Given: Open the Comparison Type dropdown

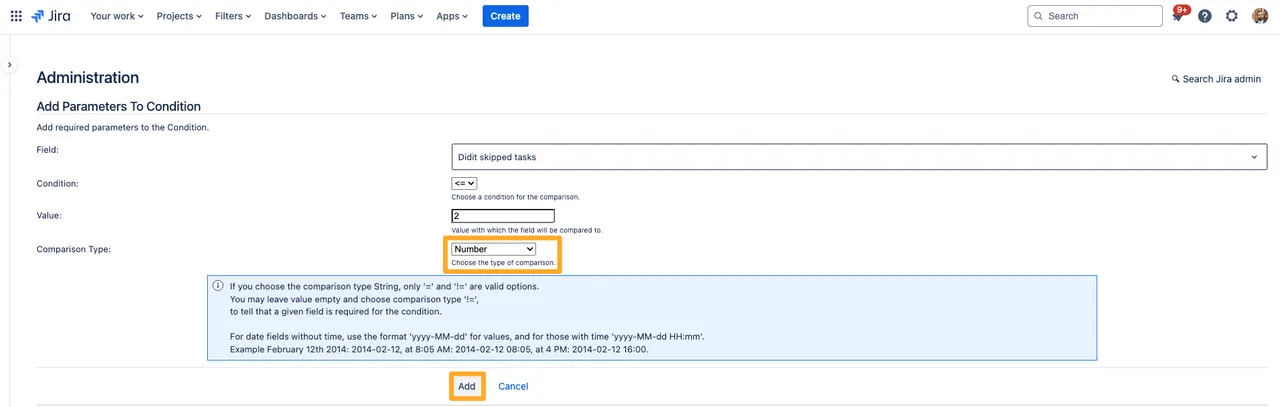Looking at the screenshot, I should pos(494,249).
